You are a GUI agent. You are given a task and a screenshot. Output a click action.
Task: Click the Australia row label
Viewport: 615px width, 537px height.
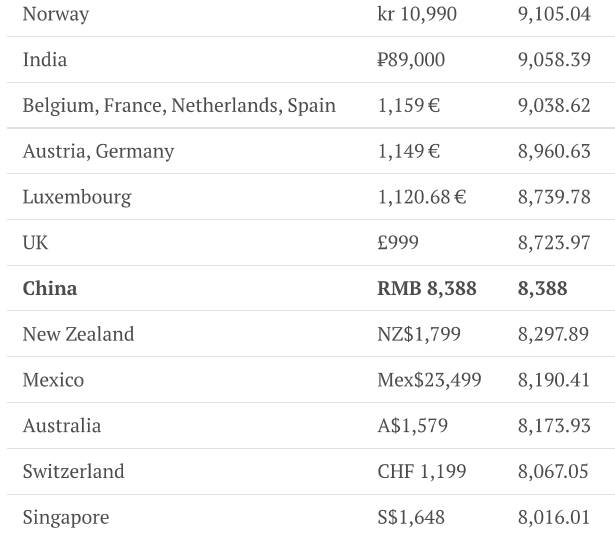coord(62,426)
